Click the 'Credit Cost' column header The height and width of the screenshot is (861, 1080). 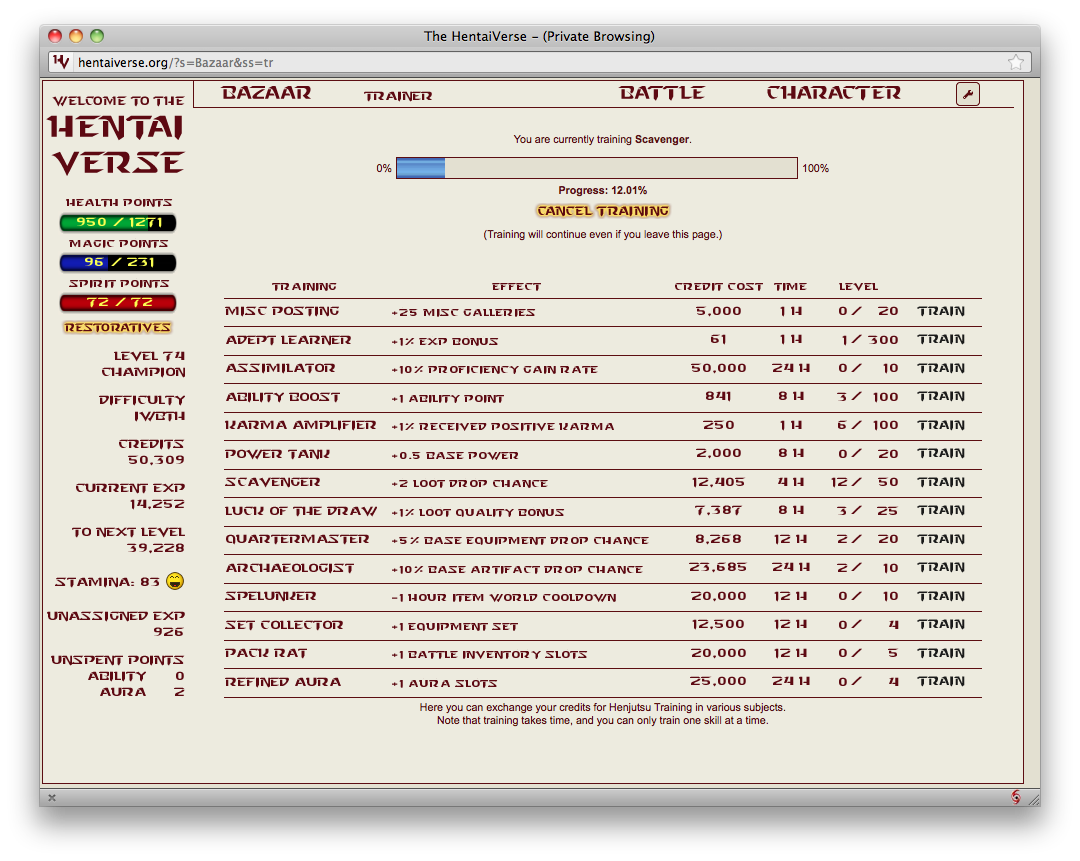718,287
